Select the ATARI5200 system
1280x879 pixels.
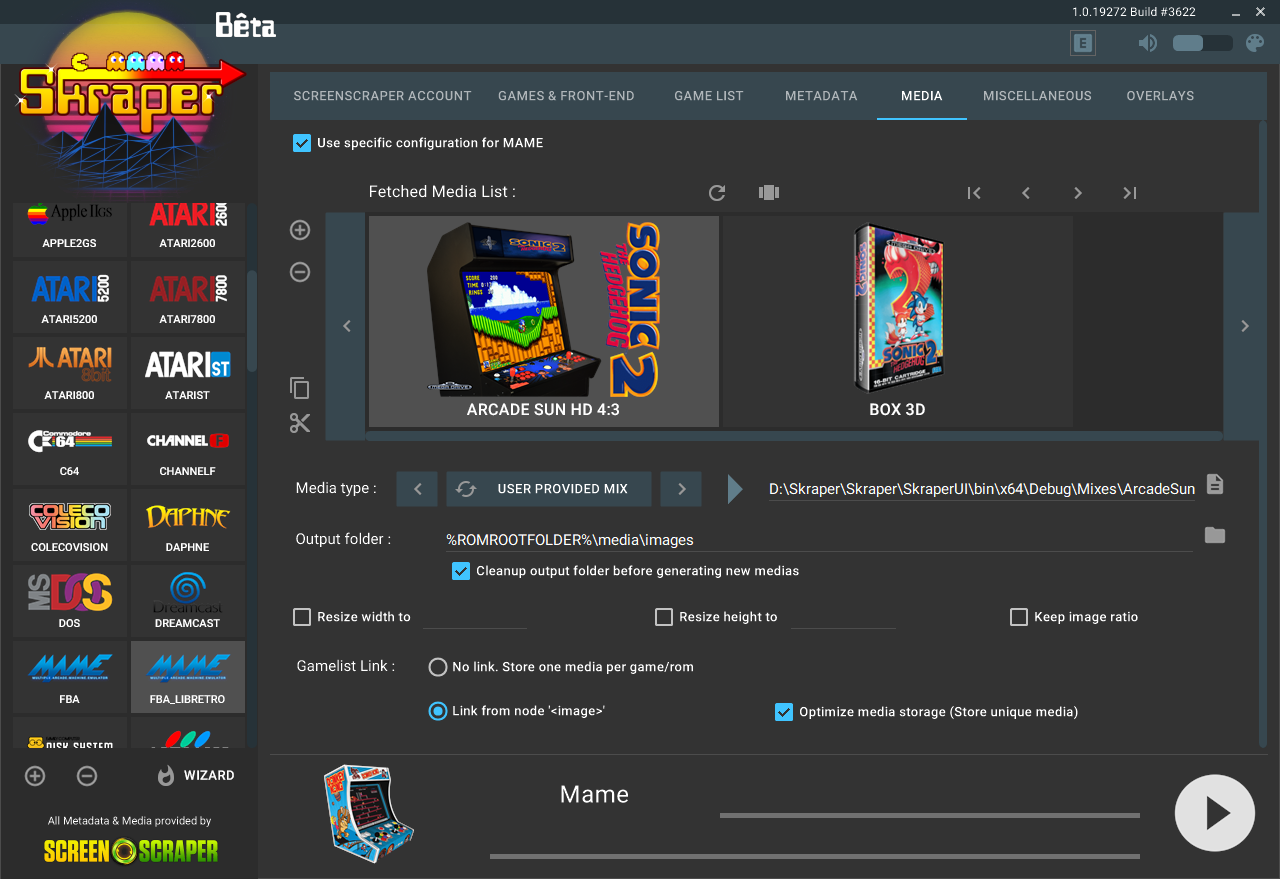pos(69,296)
